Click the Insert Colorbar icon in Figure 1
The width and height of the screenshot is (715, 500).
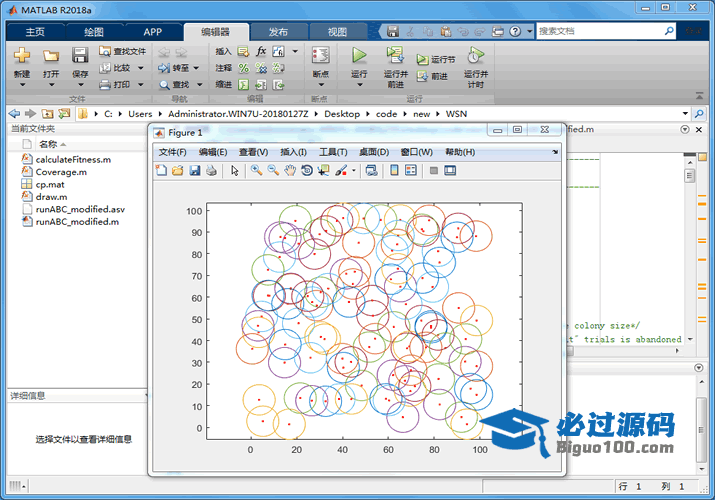point(394,170)
